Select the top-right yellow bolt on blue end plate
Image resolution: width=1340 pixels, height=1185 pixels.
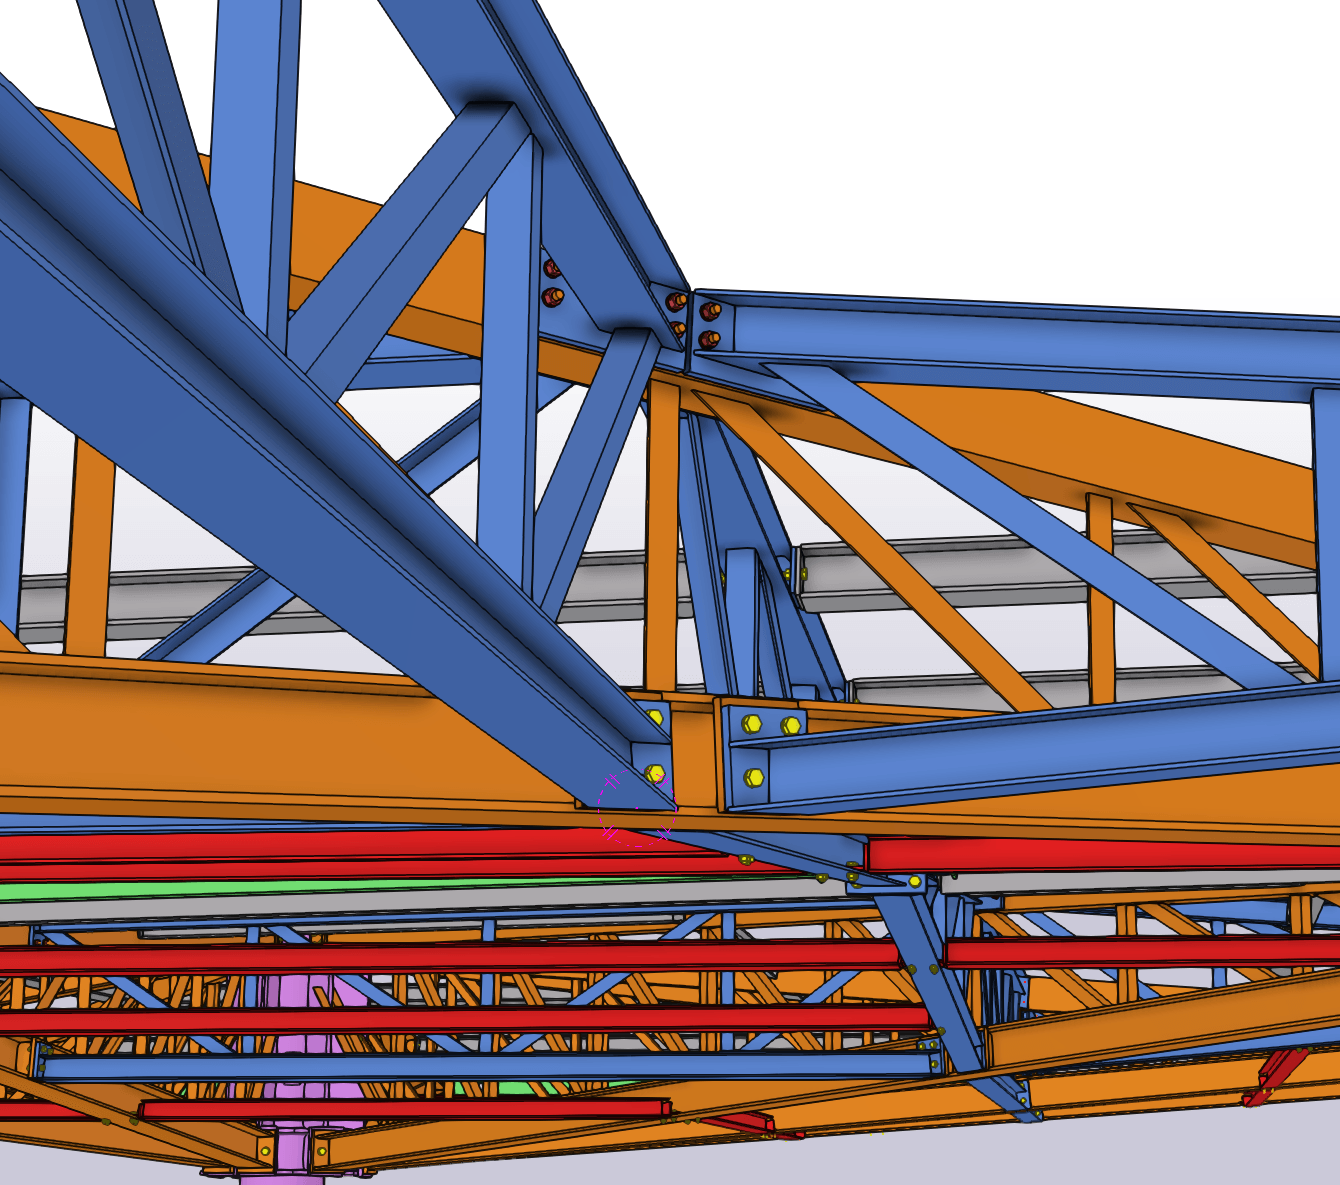click(790, 725)
